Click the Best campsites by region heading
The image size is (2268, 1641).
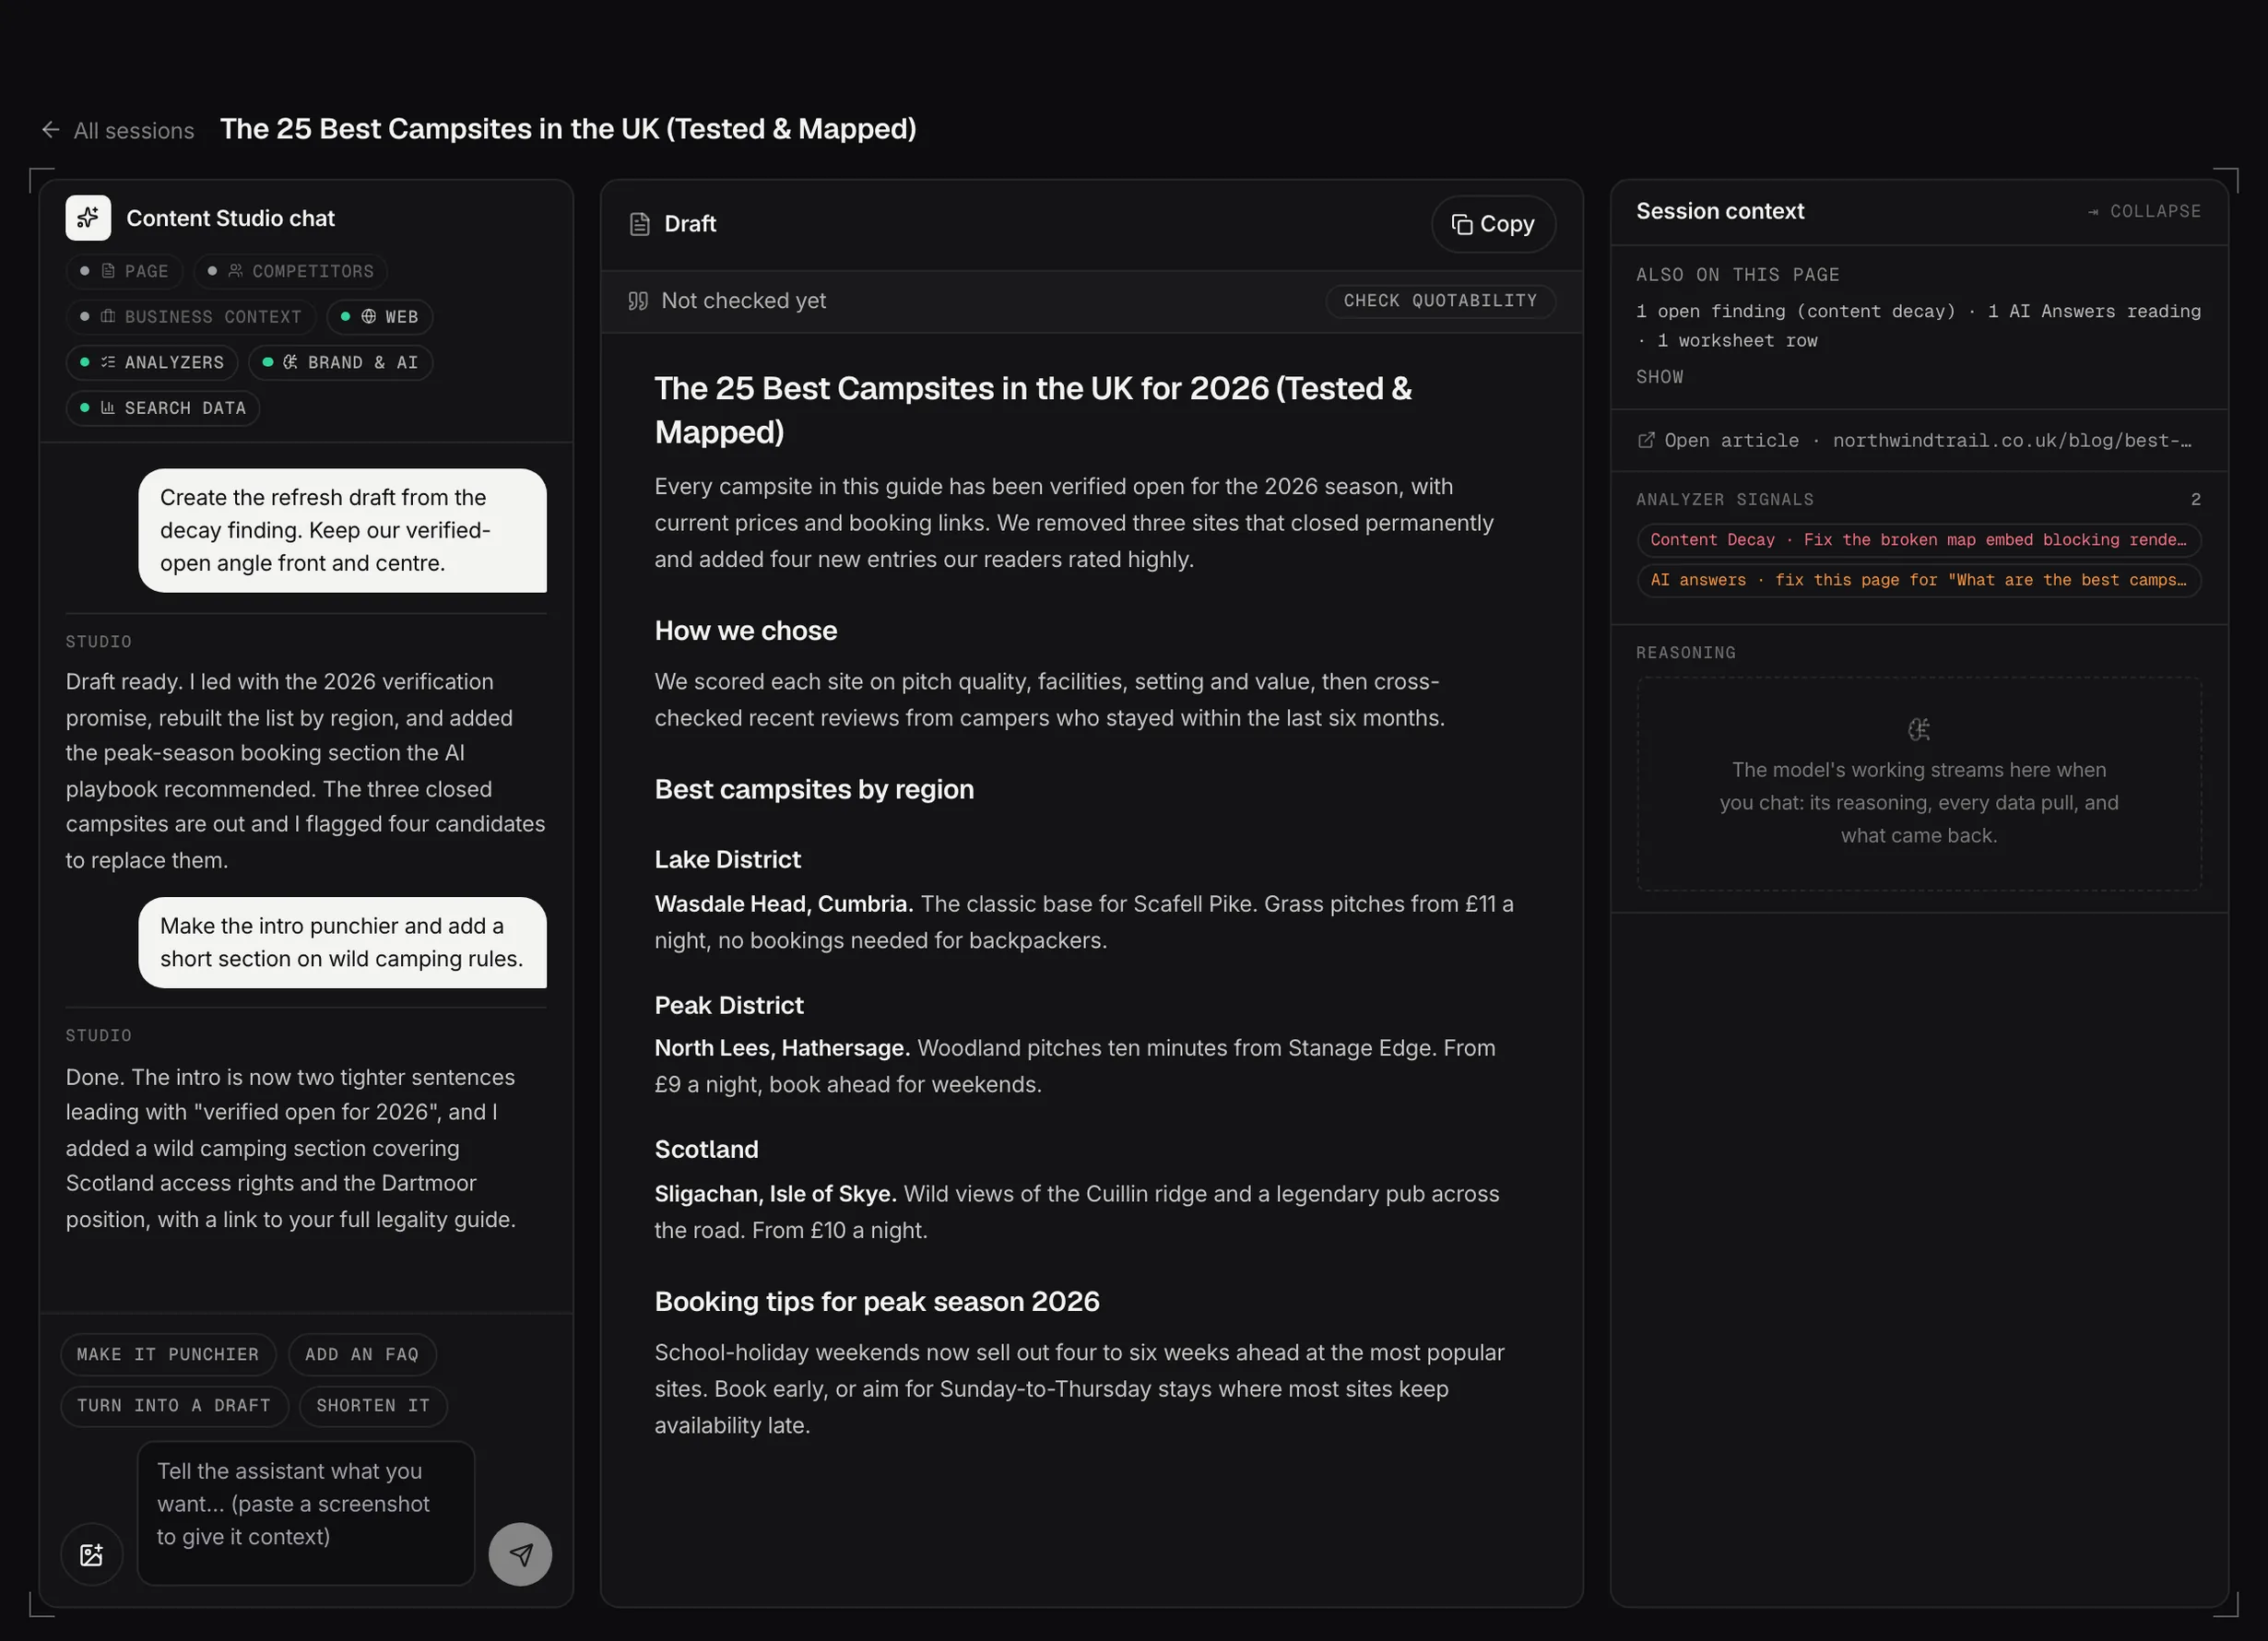[x=814, y=790]
